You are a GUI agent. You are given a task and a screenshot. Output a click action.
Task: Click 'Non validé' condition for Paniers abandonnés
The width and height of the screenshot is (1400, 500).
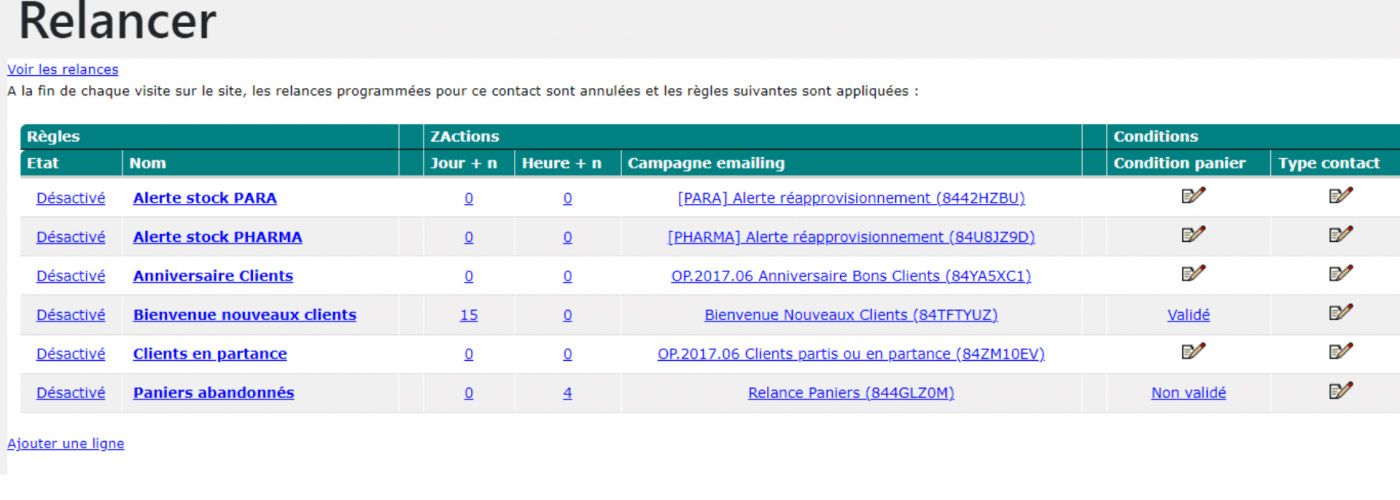1188,393
